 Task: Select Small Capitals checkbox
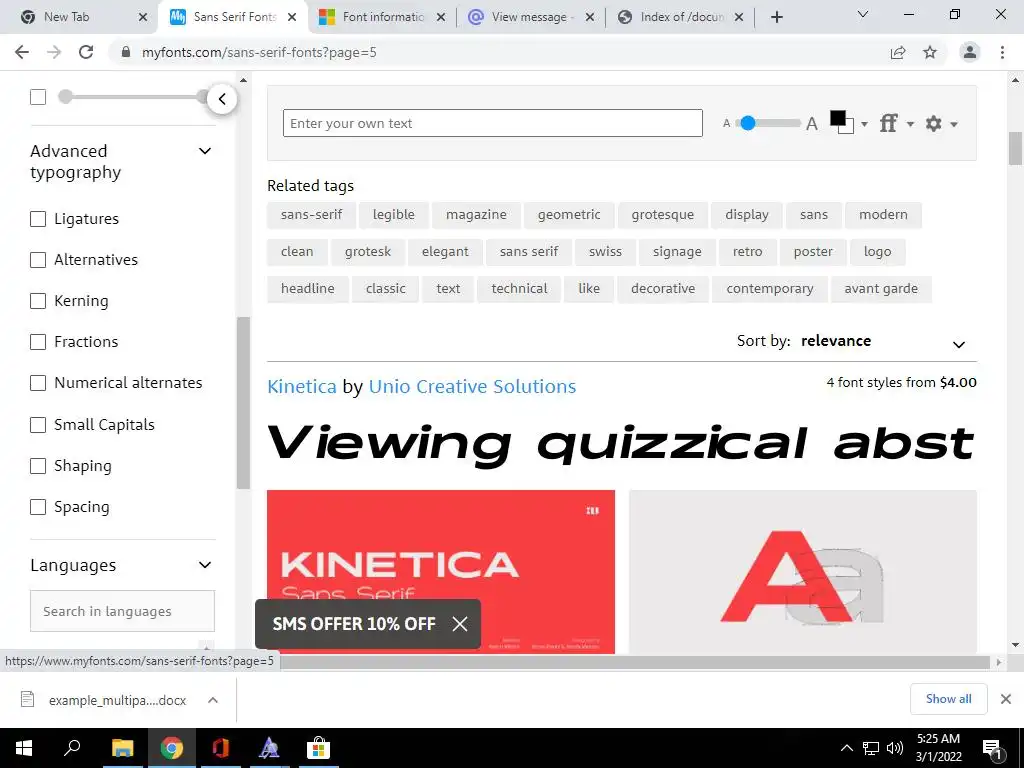[x=38, y=424]
